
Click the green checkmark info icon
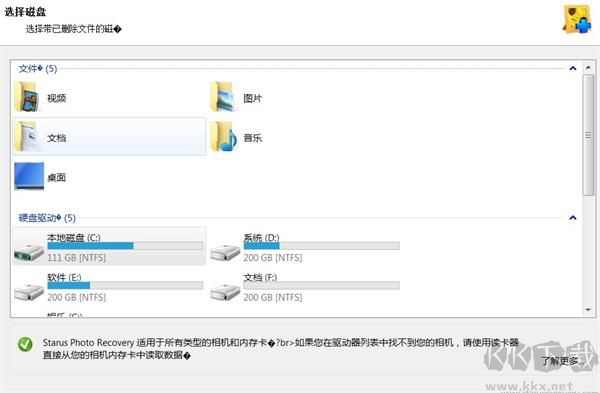[x=25, y=344]
